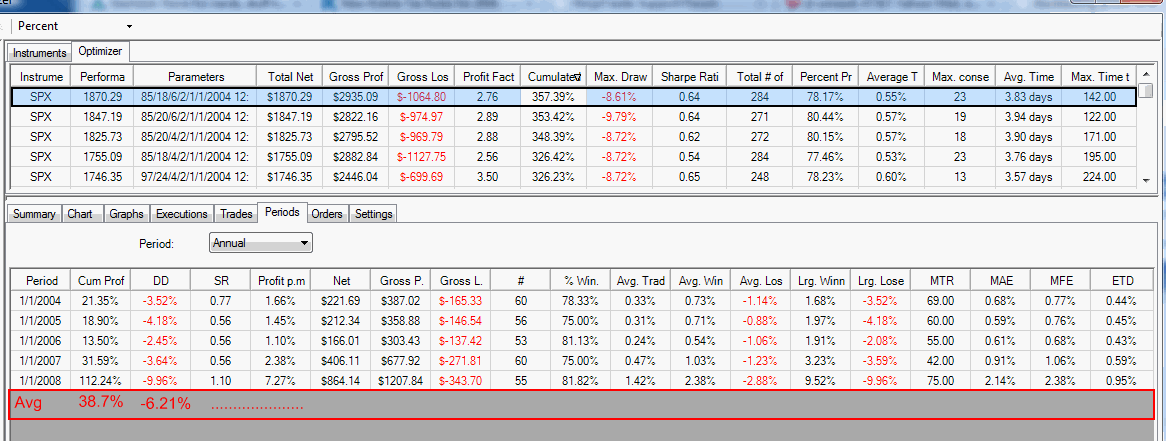1166x441 pixels.
Task: Sort periods by DD column header
Action: coord(160,281)
